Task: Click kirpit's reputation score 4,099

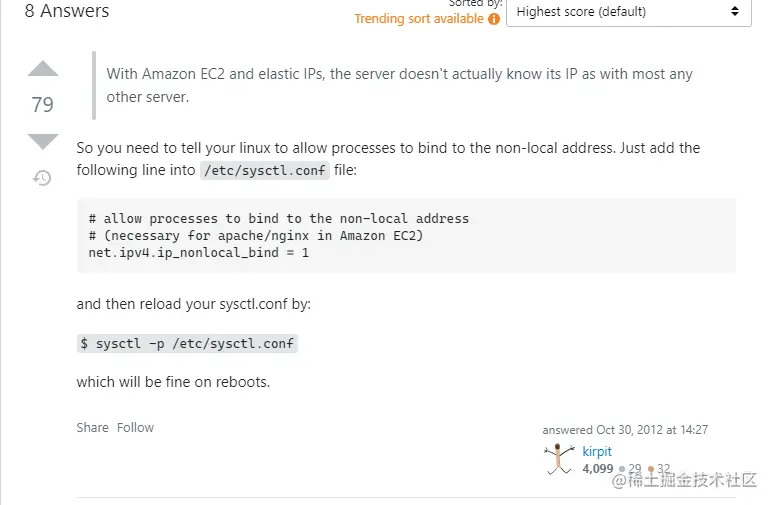Action: 597,468
